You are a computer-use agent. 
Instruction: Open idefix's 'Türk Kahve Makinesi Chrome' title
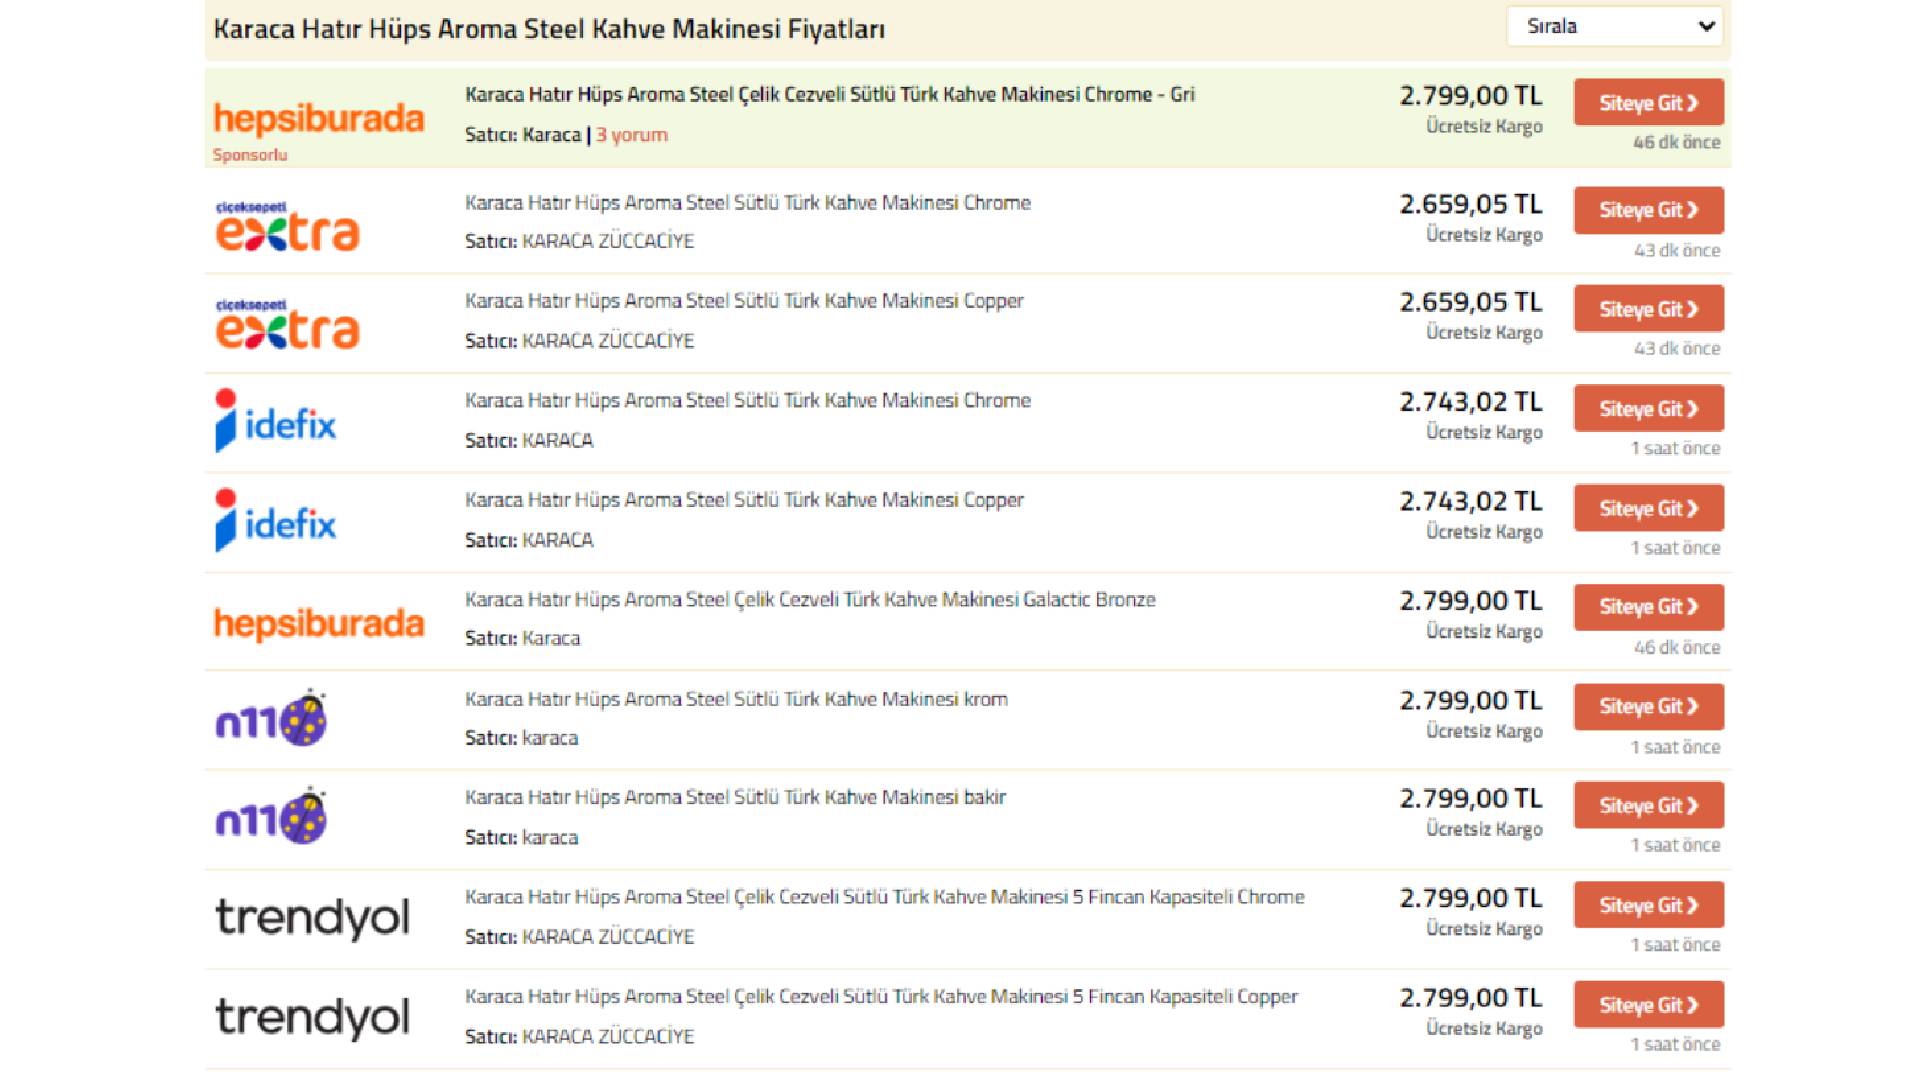point(747,400)
